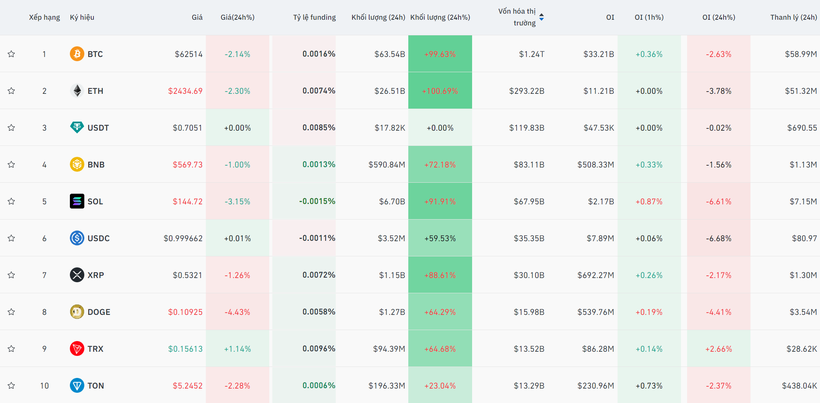
Task: Toggle the favorite star for SOL
Action: pos(12,201)
